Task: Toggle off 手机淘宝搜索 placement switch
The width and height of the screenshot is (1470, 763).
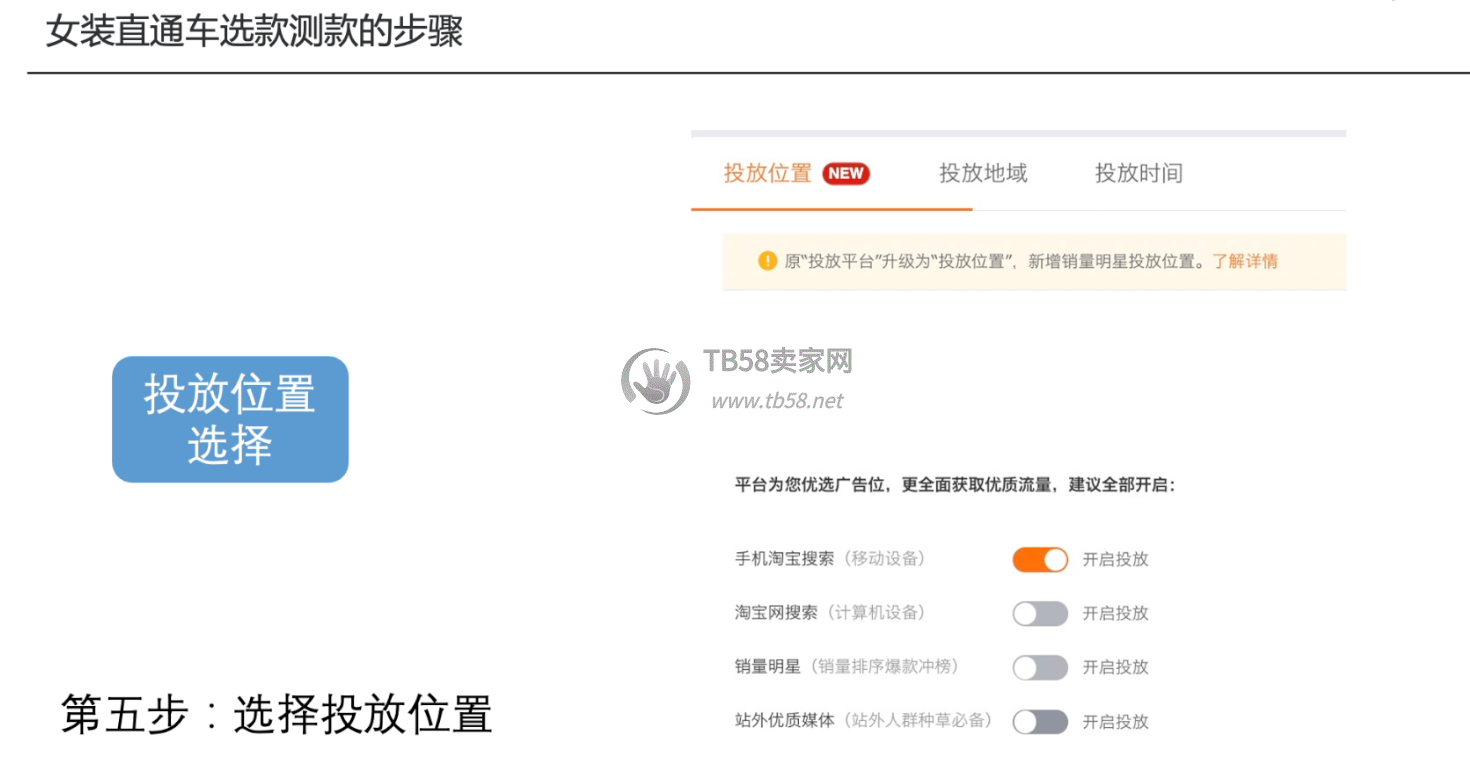Action: pos(1040,559)
